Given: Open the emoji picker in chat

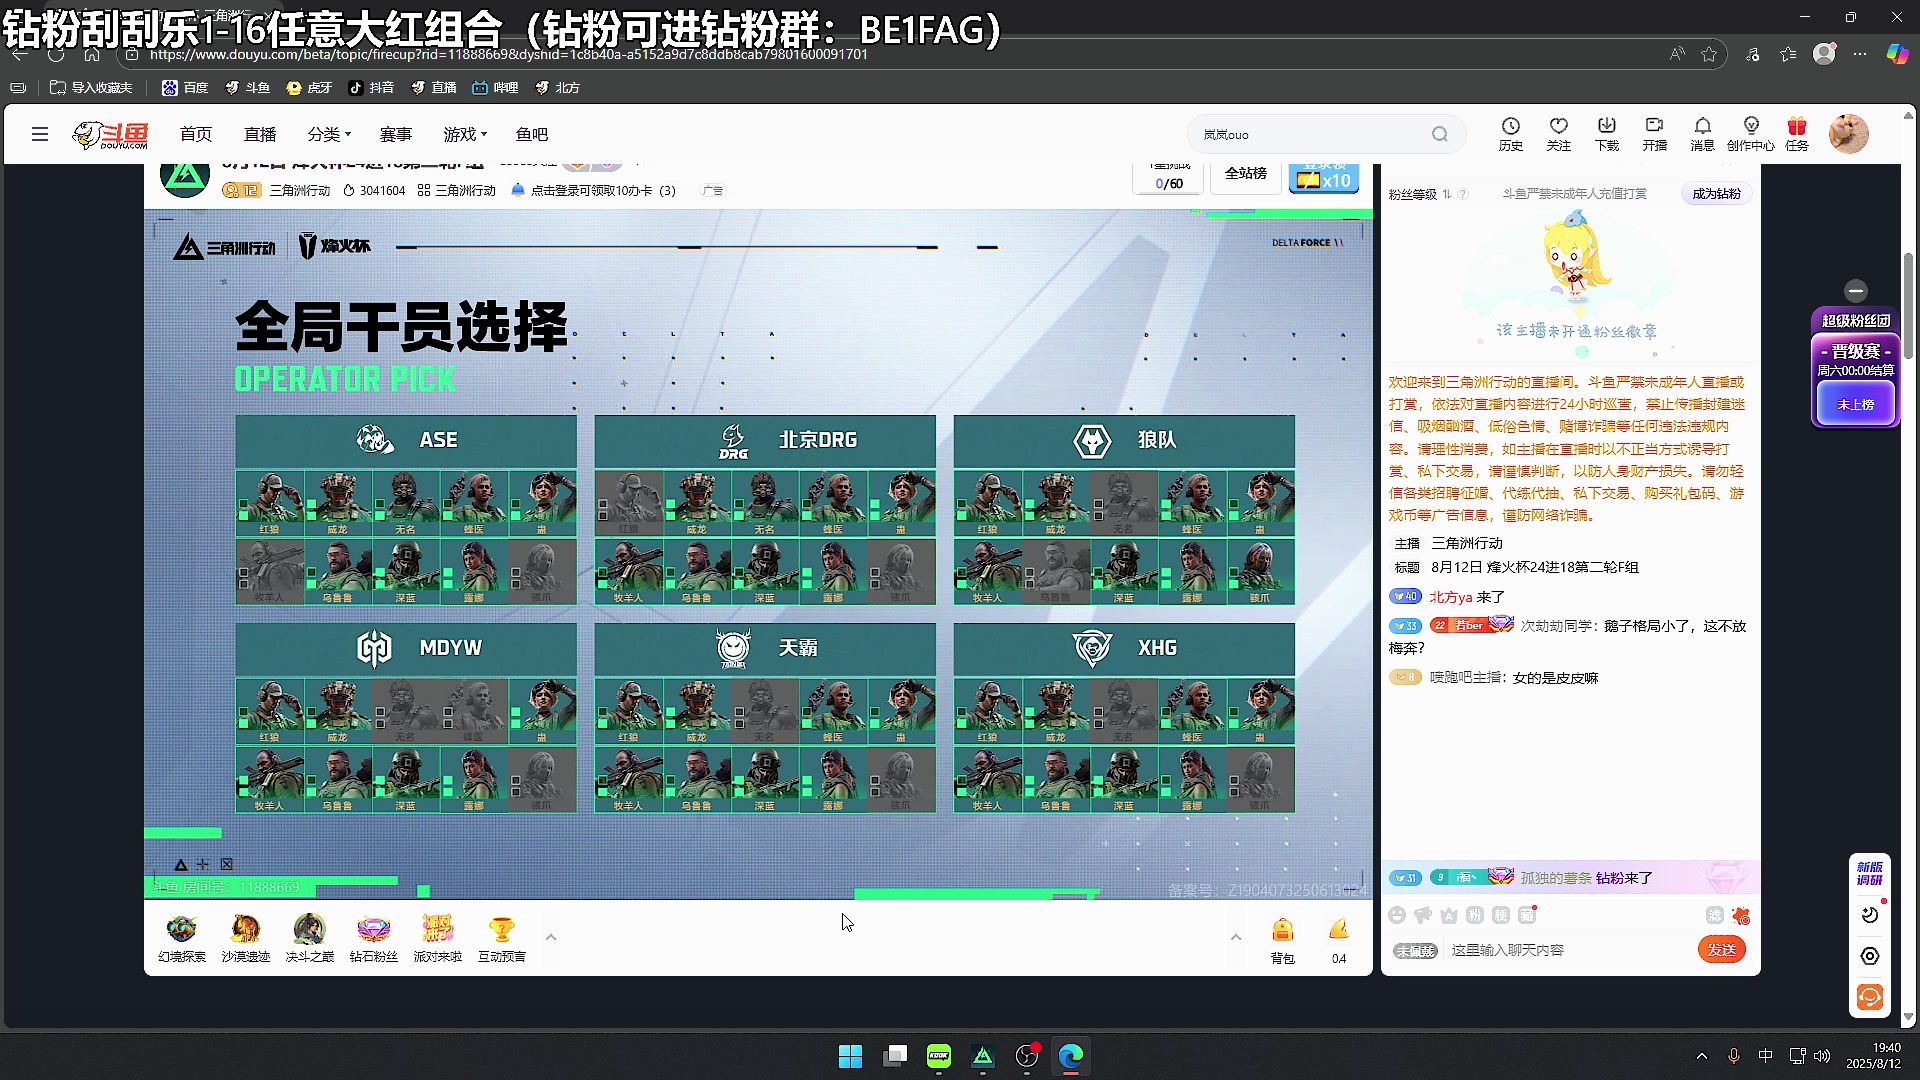Looking at the screenshot, I should point(1397,915).
